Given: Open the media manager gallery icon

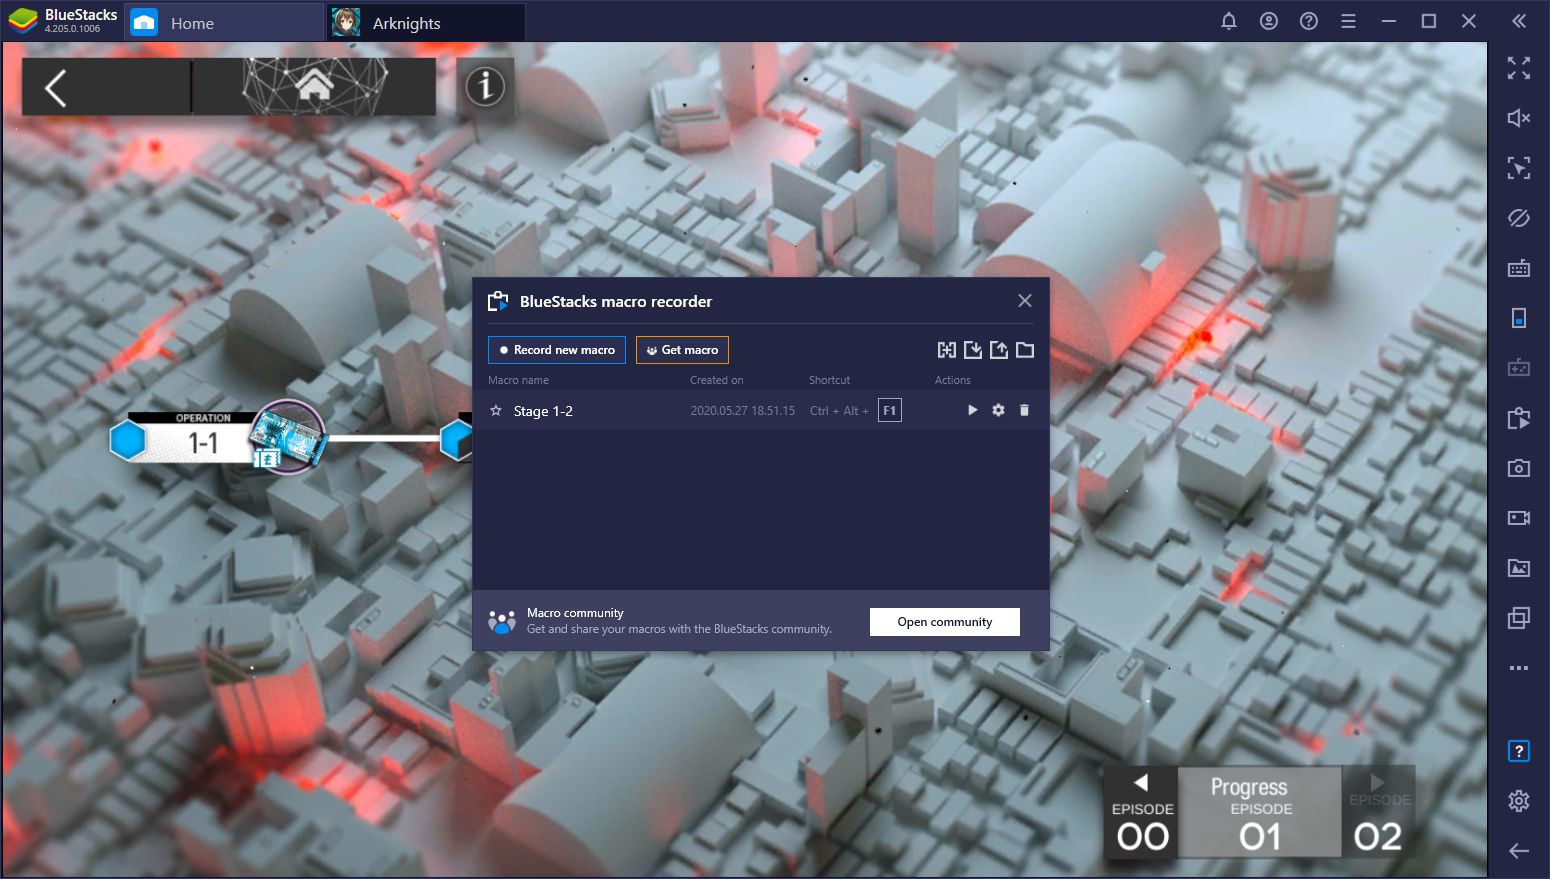Looking at the screenshot, I should (1519, 568).
